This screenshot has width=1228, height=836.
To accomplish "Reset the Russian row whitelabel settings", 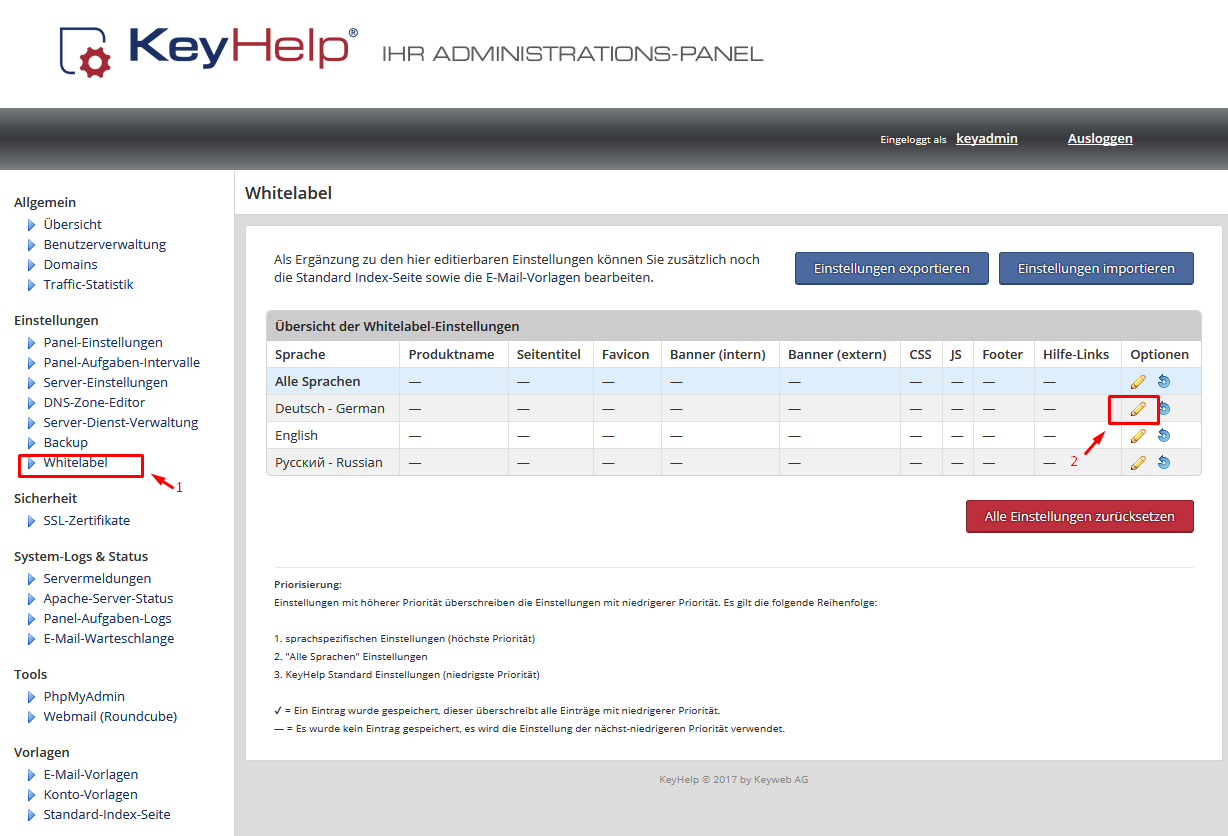I will (1163, 462).
